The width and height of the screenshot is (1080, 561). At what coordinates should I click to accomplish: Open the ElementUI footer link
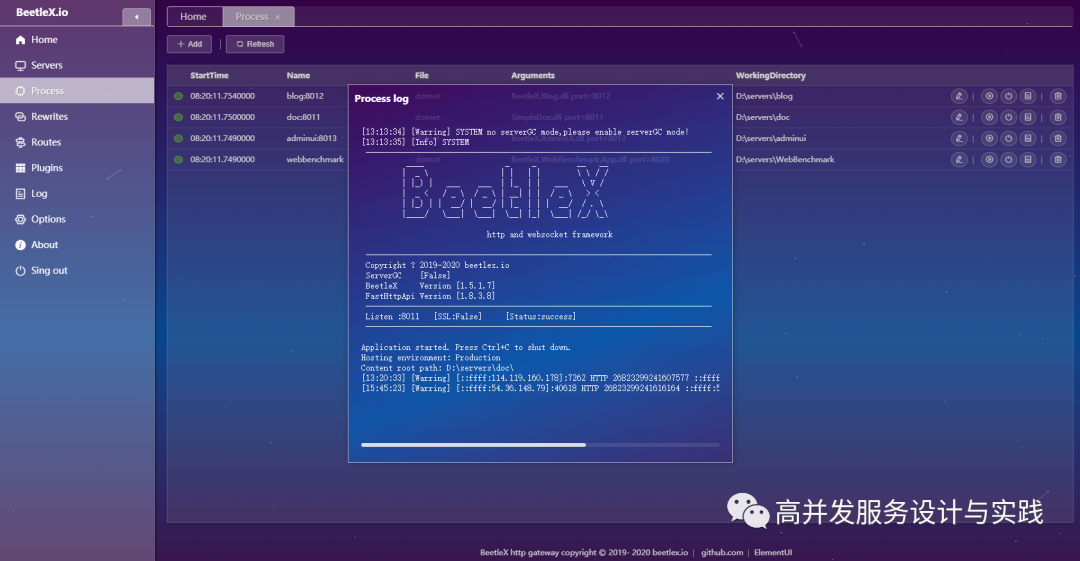click(x=773, y=552)
